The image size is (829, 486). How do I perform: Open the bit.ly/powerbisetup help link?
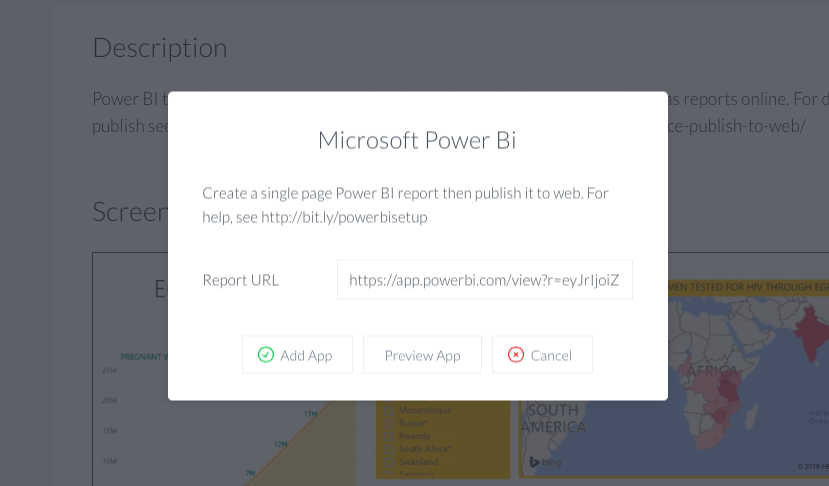click(344, 217)
